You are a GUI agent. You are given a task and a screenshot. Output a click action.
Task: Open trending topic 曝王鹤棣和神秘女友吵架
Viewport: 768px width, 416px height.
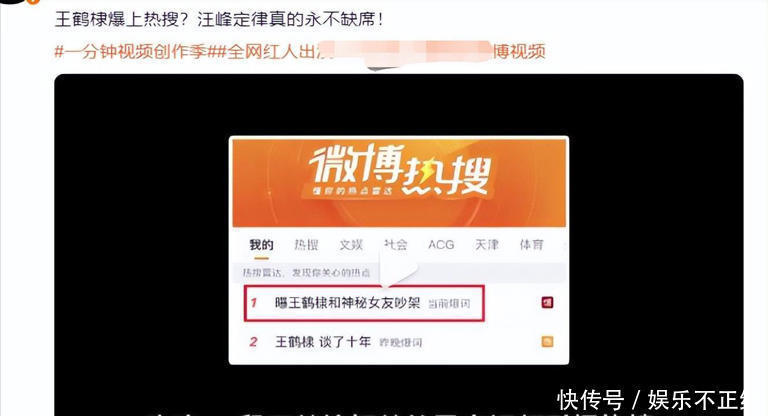[x=347, y=303]
